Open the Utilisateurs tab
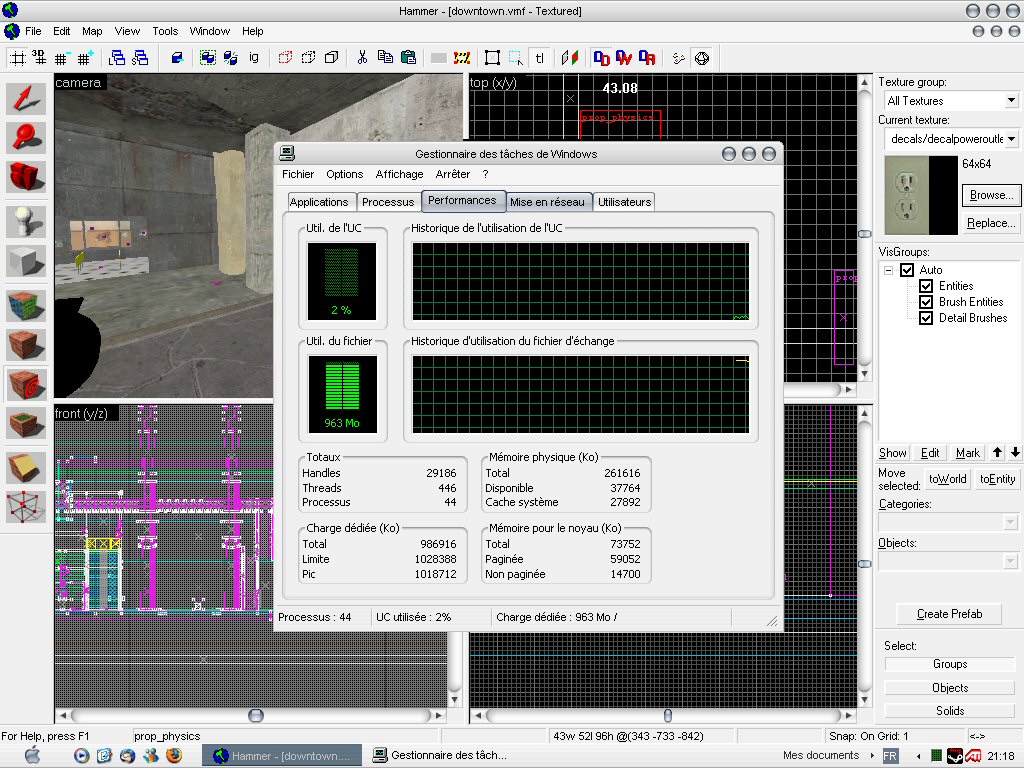The height and width of the screenshot is (768, 1024). point(624,202)
